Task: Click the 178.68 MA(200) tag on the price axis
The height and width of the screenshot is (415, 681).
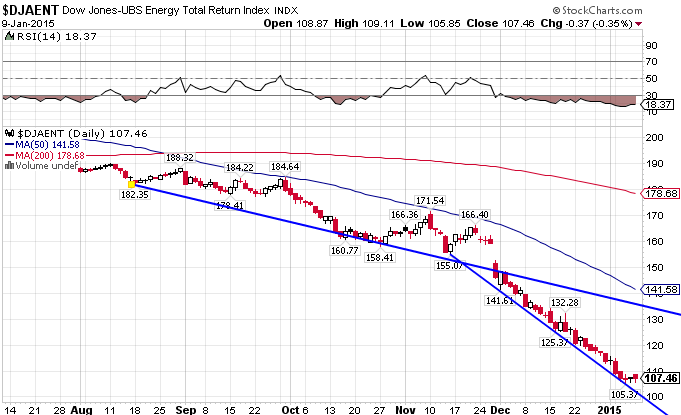Action: [x=661, y=194]
